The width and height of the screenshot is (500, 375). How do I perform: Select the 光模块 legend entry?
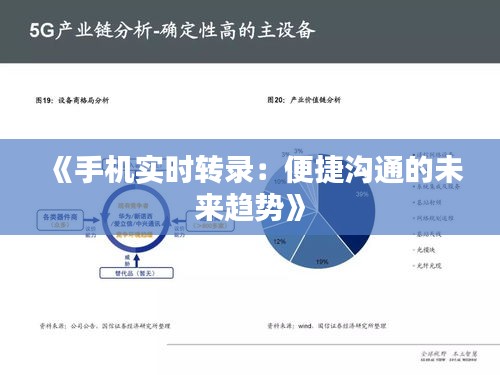(424, 250)
